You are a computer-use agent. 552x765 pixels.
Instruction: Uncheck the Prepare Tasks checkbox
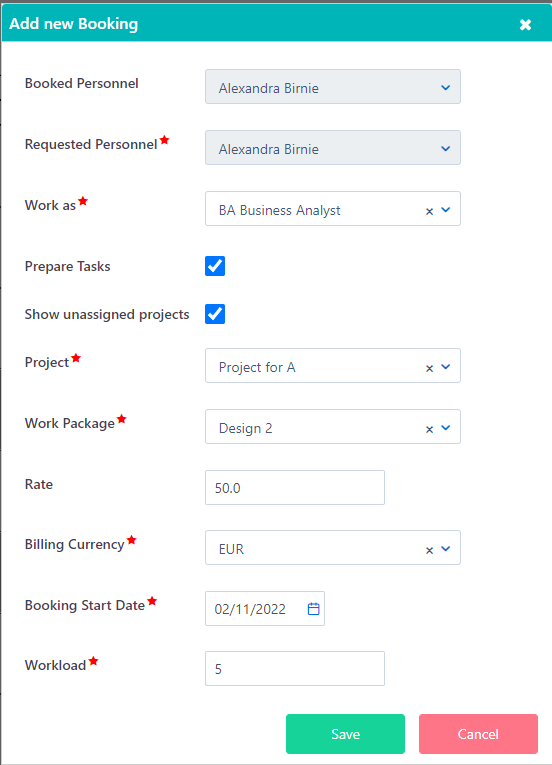215,266
